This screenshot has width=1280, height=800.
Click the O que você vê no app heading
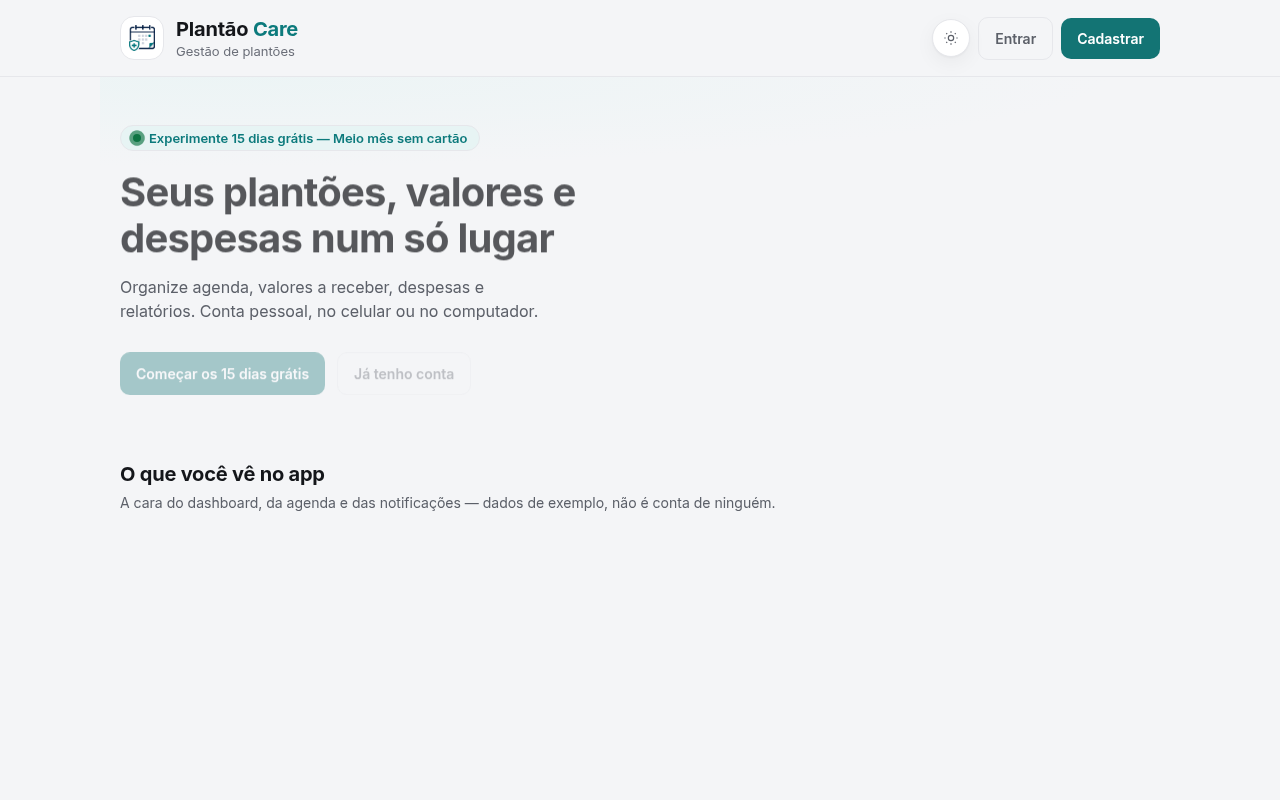pyautogui.click(x=222, y=474)
